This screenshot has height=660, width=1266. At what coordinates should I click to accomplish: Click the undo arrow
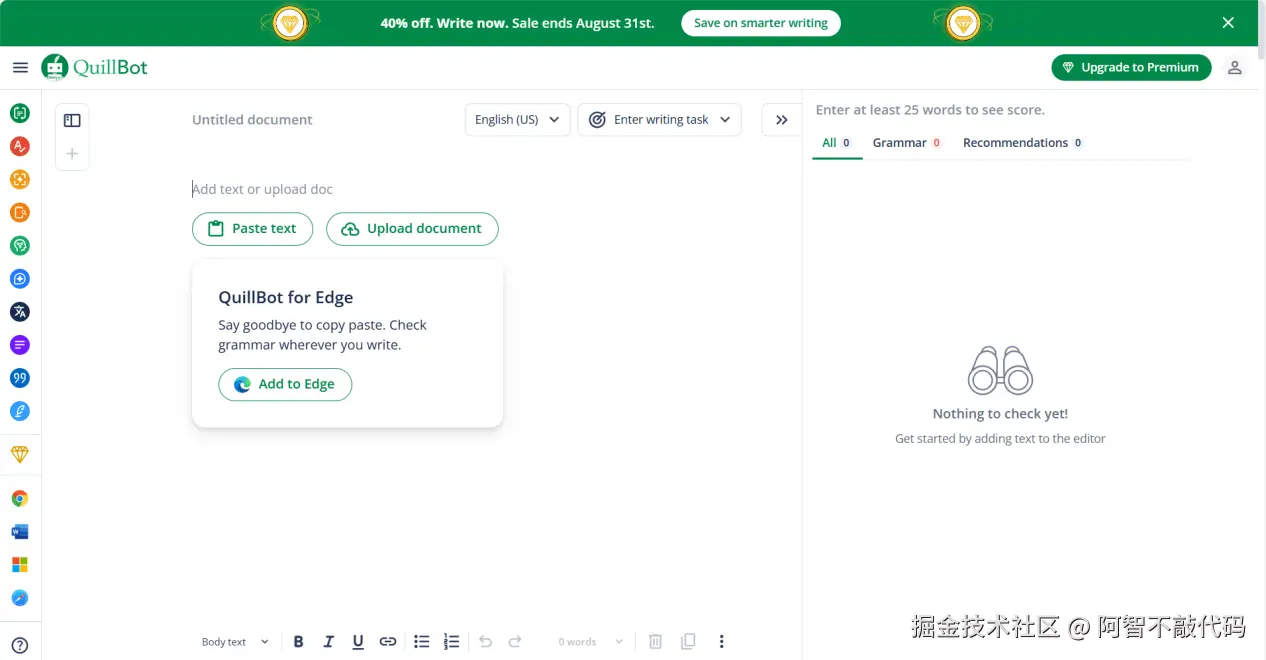(486, 642)
